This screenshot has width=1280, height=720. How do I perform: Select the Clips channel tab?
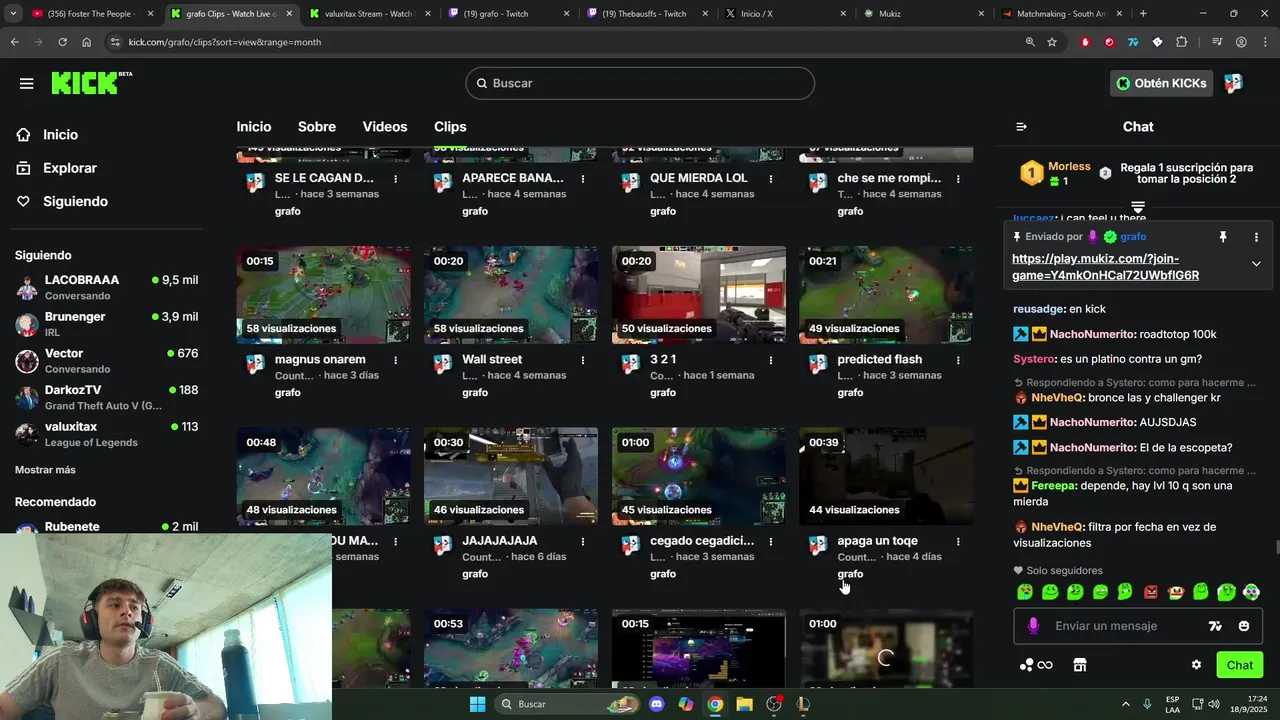point(450,127)
